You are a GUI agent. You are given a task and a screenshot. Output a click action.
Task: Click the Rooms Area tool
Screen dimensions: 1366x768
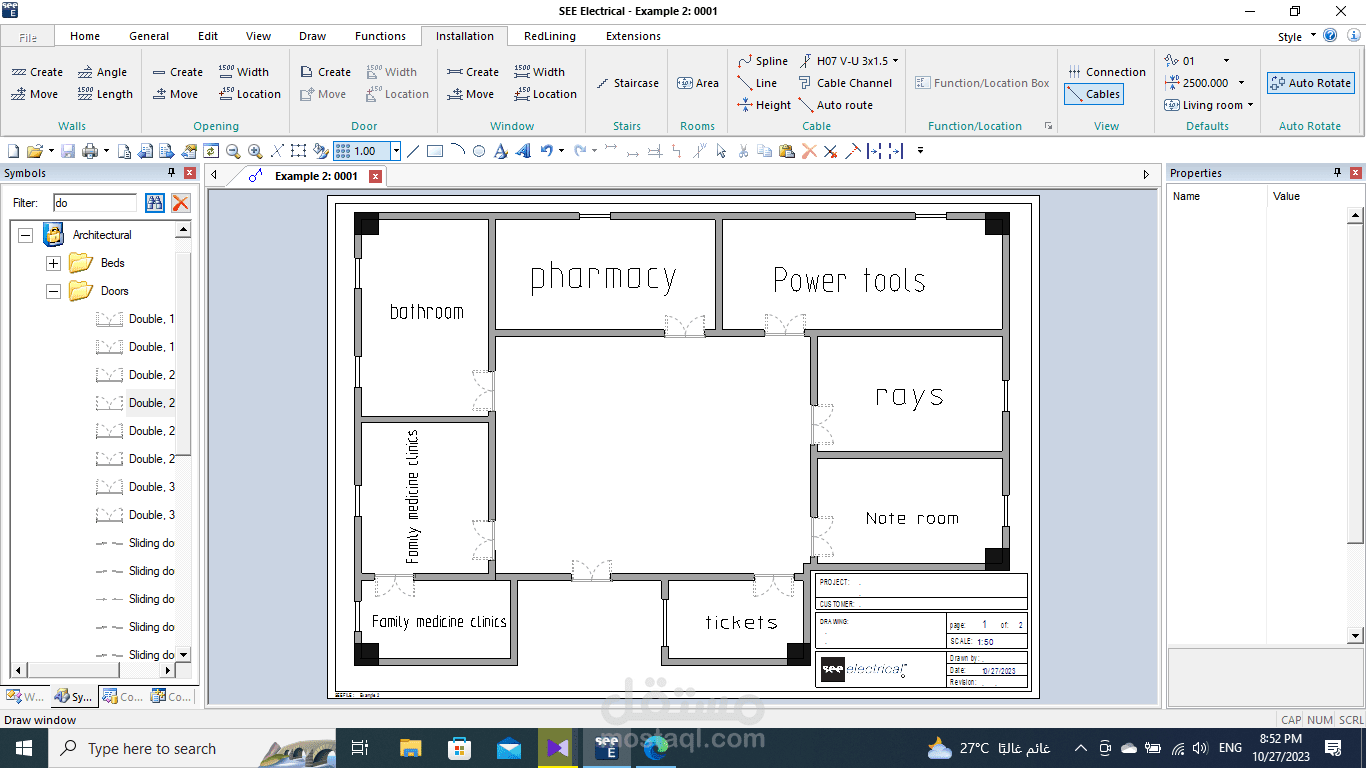(x=698, y=83)
